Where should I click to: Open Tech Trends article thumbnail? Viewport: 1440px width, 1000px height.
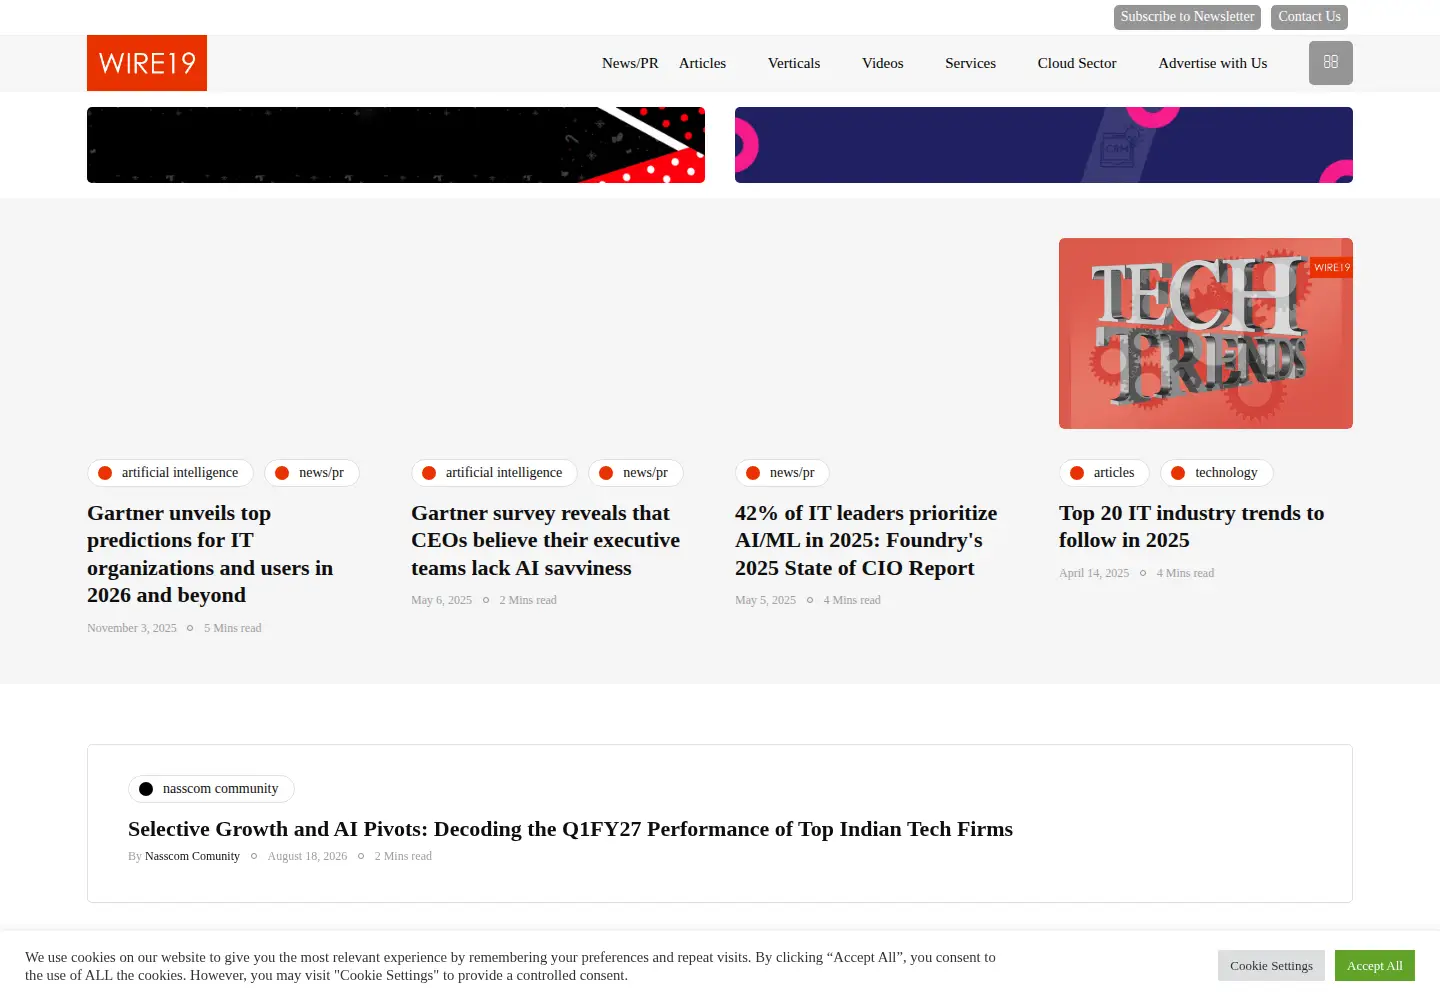coord(1206,333)
